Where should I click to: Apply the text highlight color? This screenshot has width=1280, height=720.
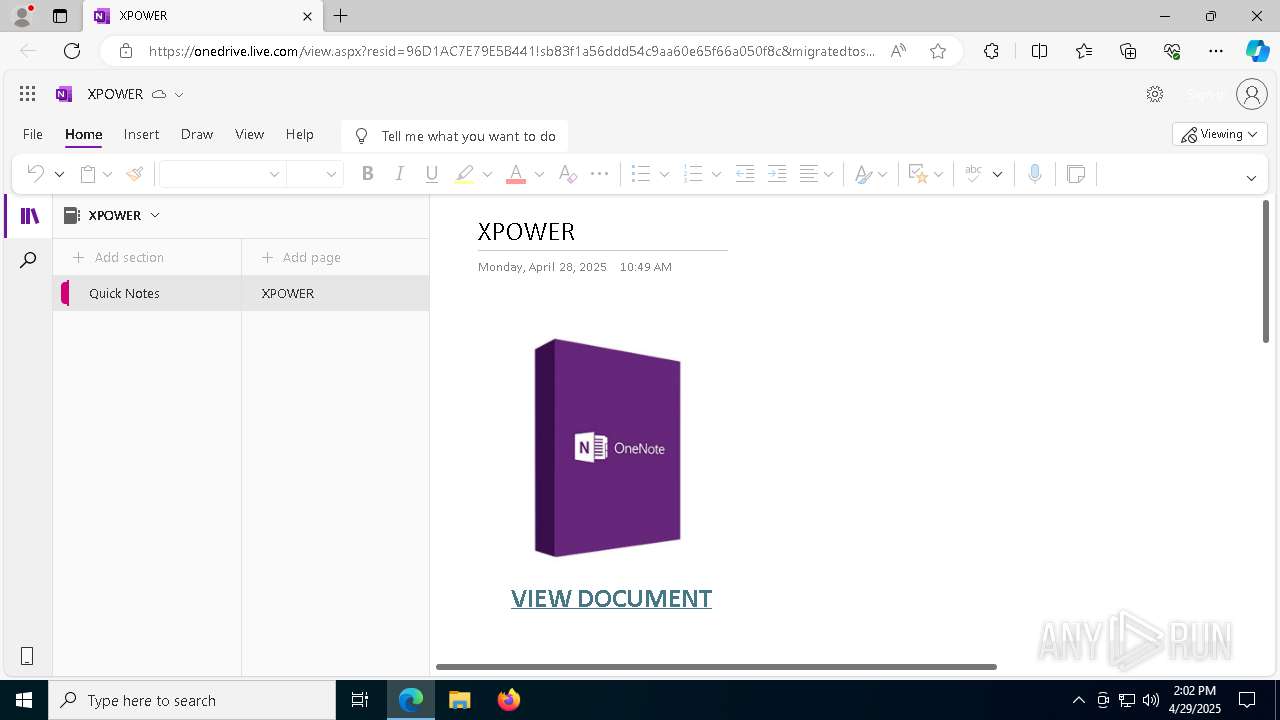coord(464,174)
